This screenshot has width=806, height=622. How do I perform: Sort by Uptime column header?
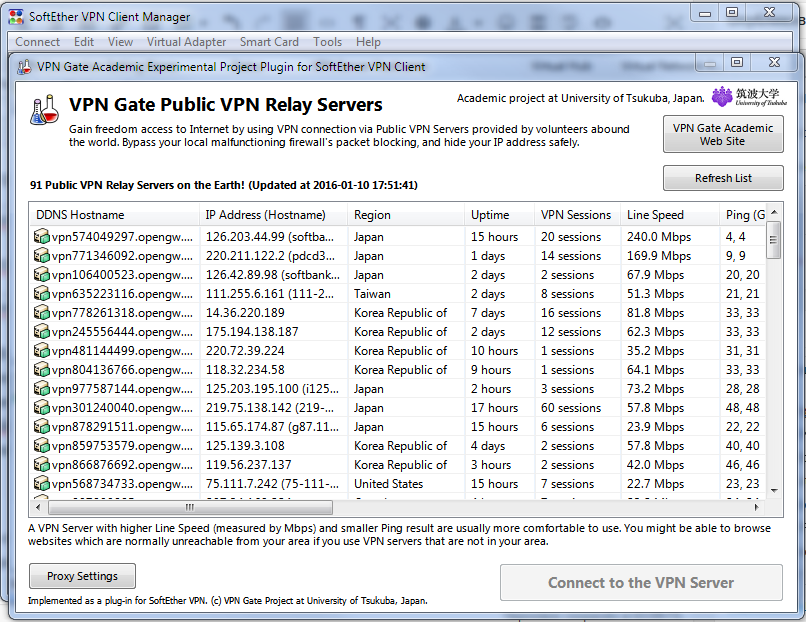(500, 215)
